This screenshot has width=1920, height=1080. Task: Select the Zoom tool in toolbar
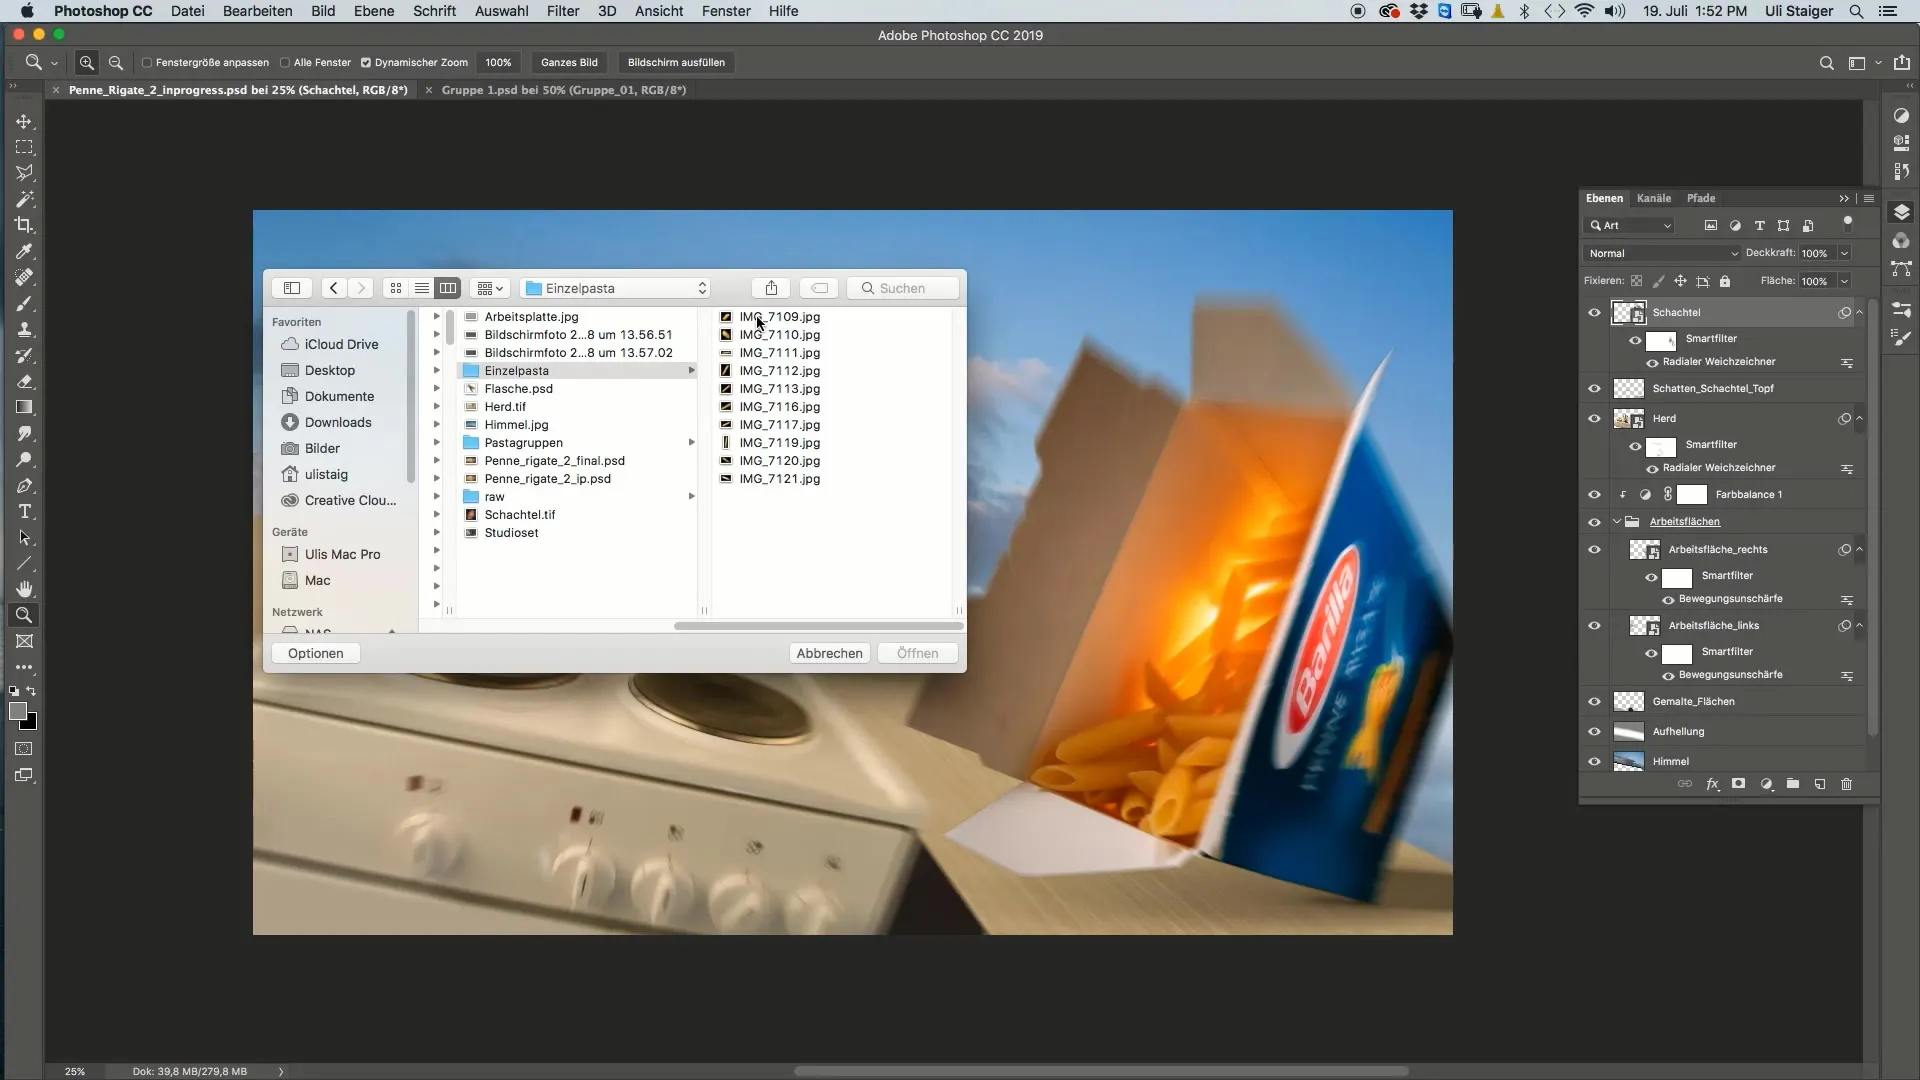[x=24, y=615]
